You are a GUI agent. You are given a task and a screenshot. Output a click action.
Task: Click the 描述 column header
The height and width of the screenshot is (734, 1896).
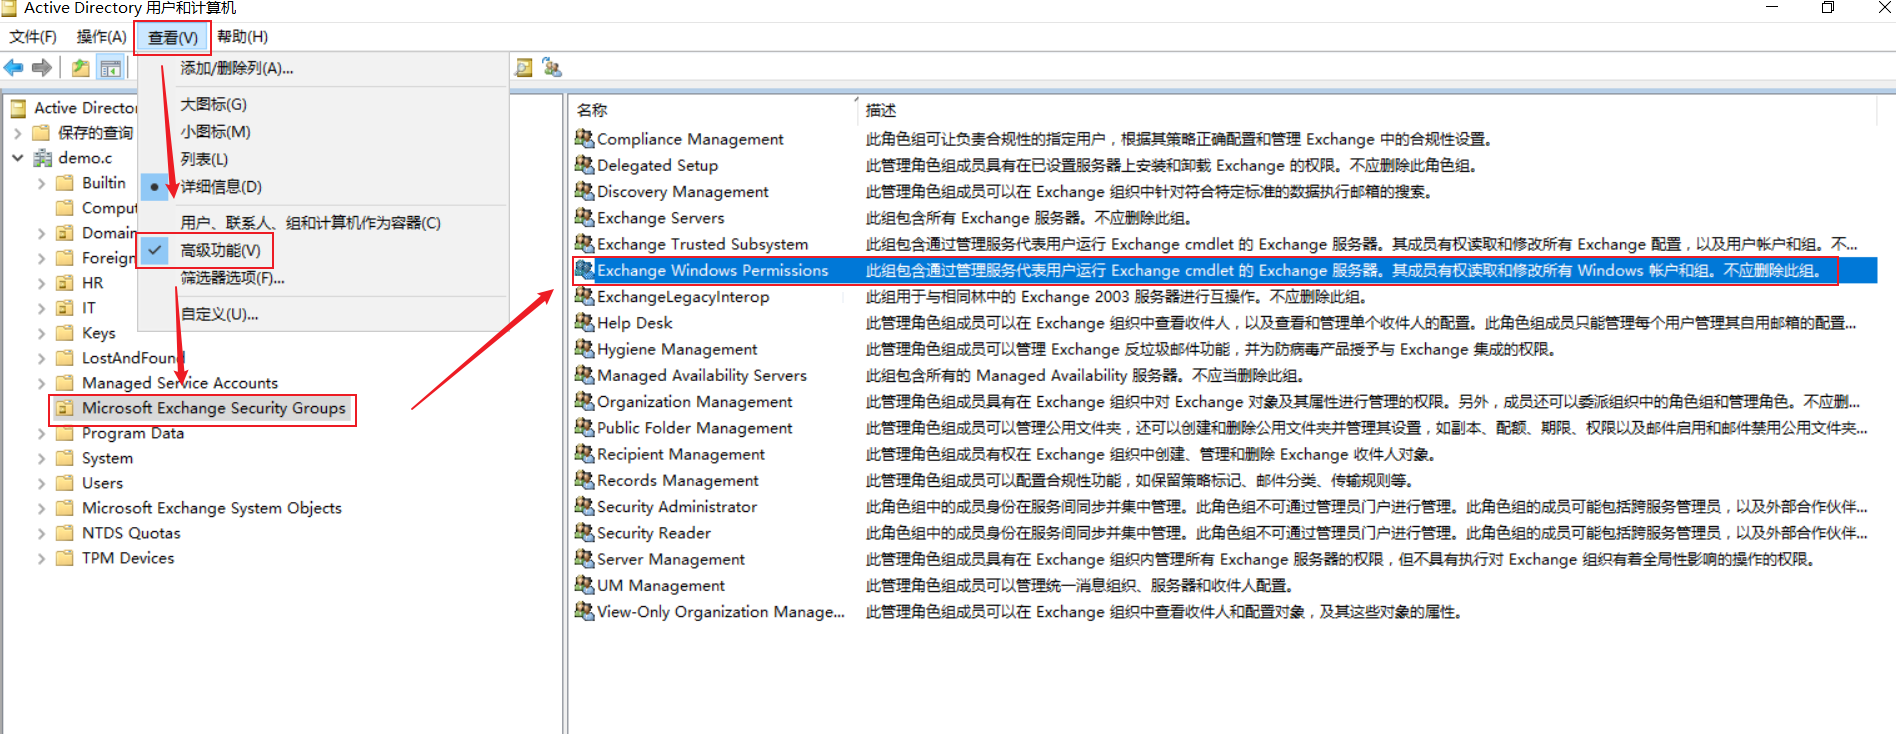tap(881, 110)
